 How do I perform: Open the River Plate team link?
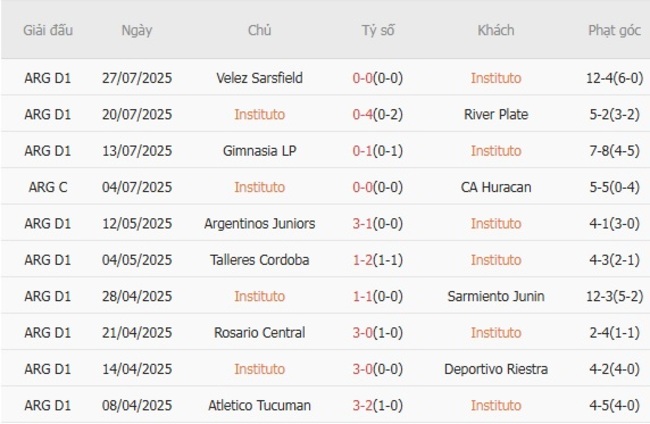pyautogui.click(x=496, y=114)
